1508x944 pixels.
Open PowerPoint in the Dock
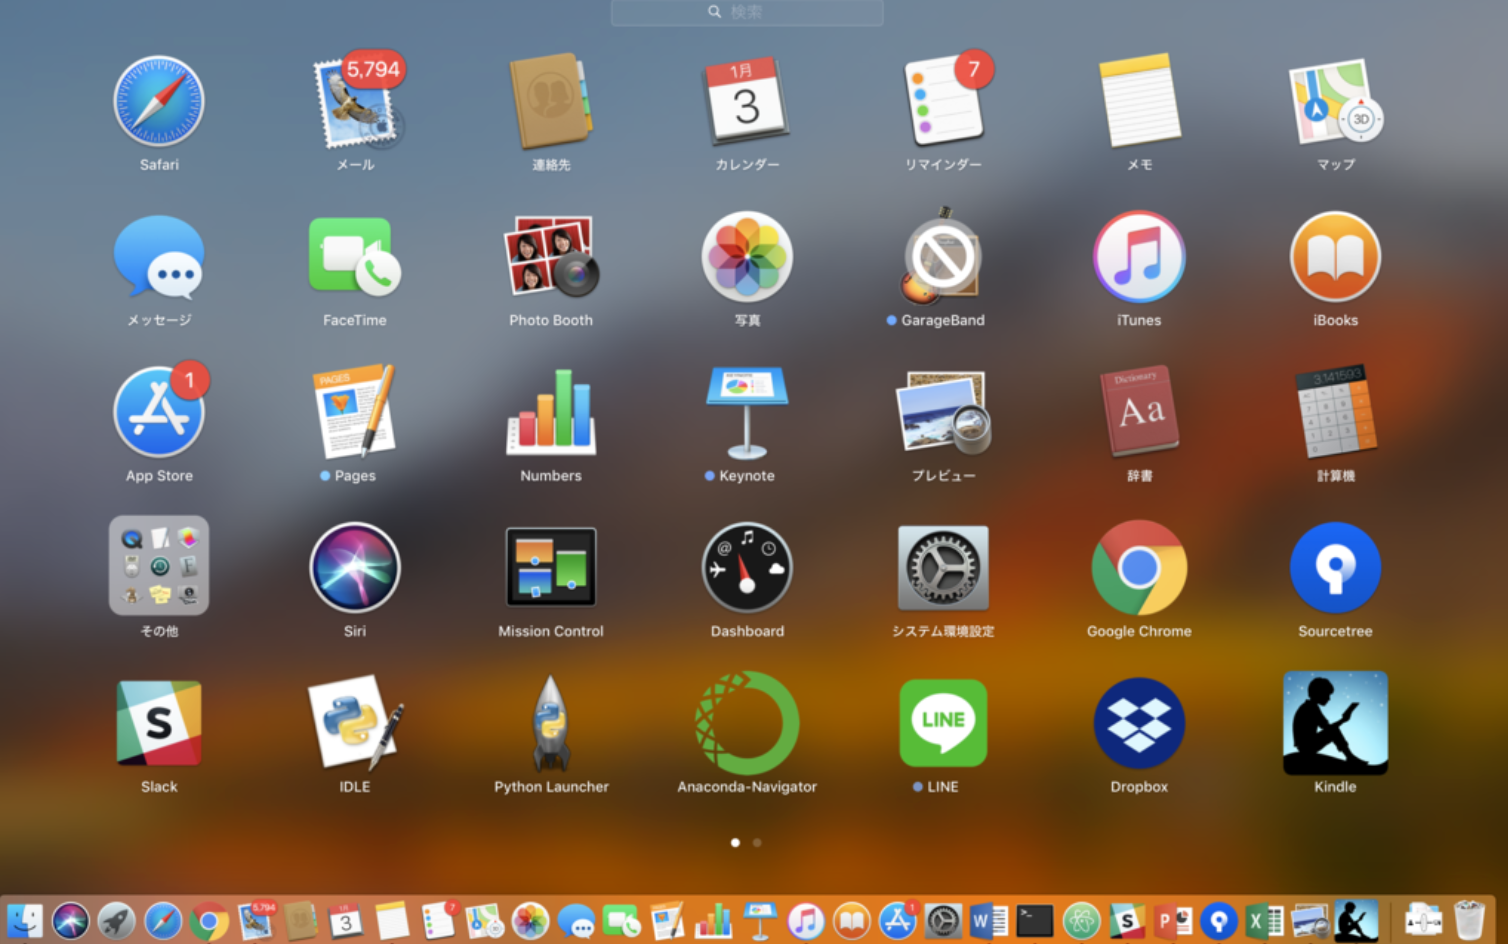1173,920
